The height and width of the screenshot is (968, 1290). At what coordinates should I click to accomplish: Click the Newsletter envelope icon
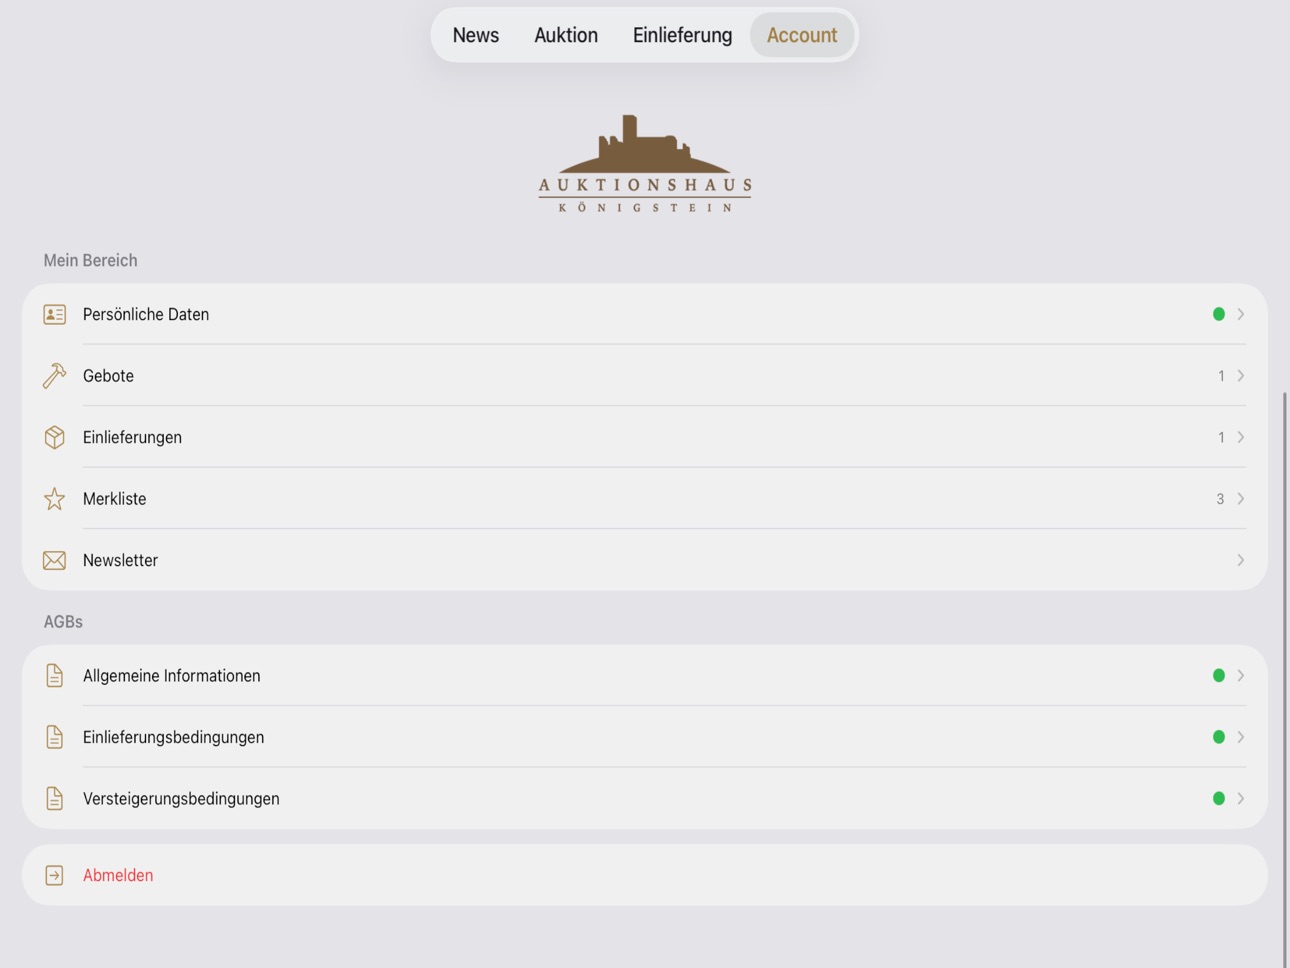click(x=54, y=560)
